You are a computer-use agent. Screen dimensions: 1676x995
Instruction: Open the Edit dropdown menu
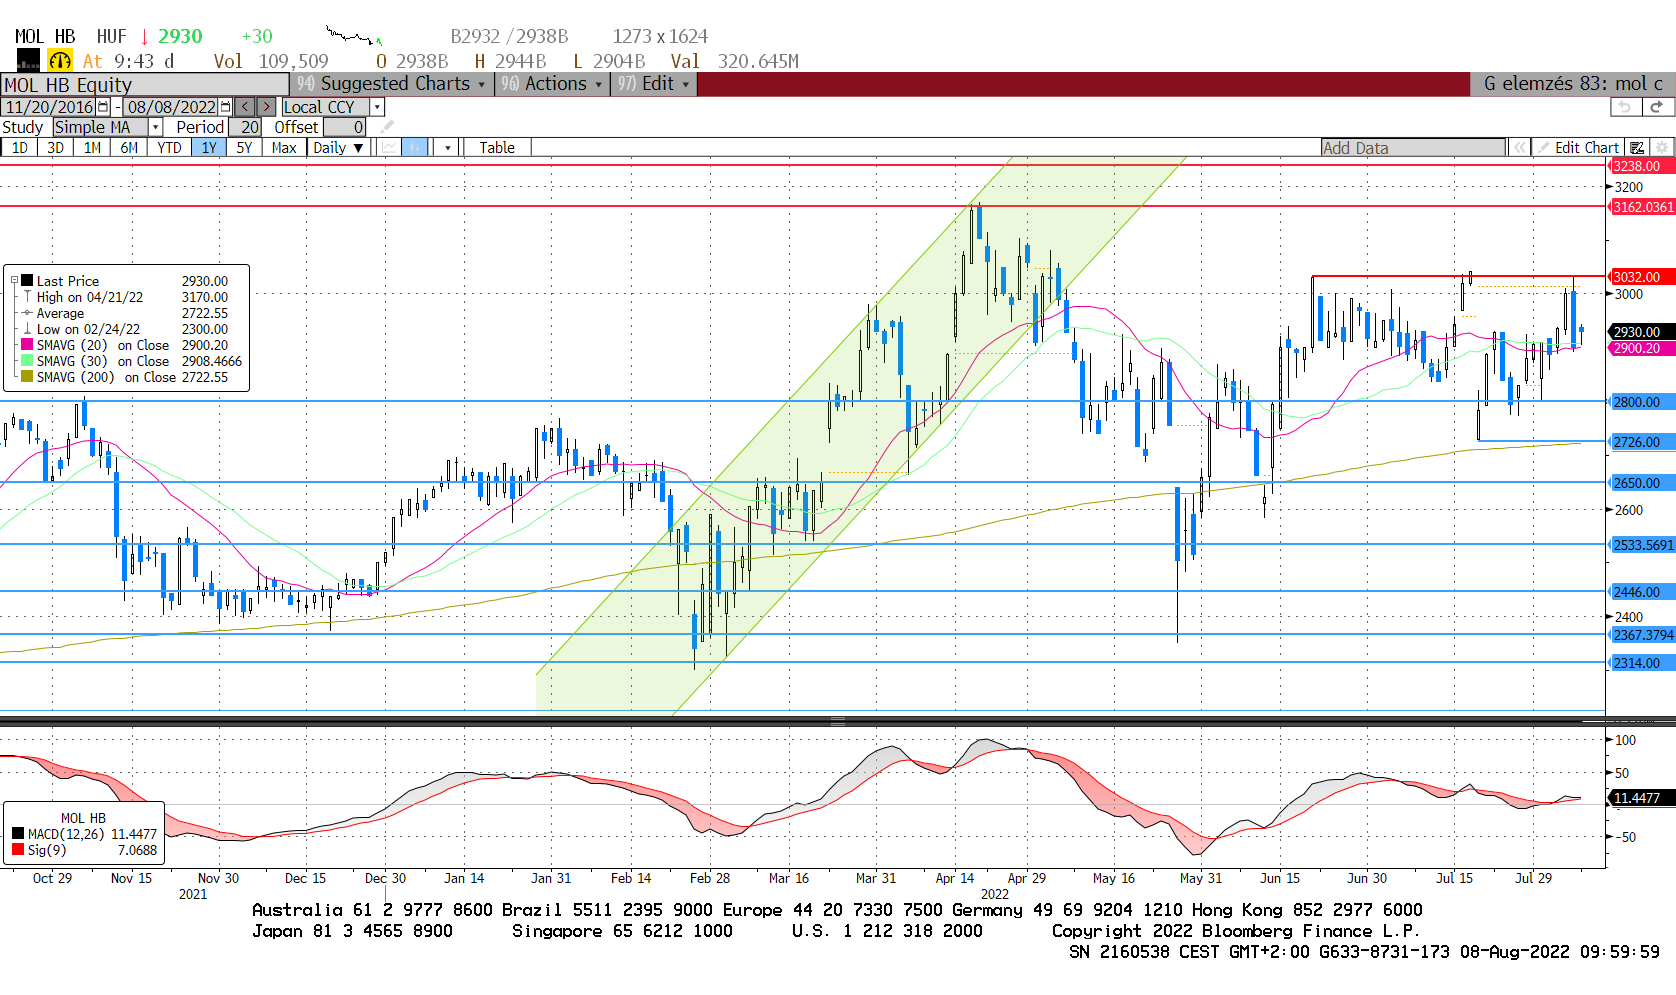point(654,84)
